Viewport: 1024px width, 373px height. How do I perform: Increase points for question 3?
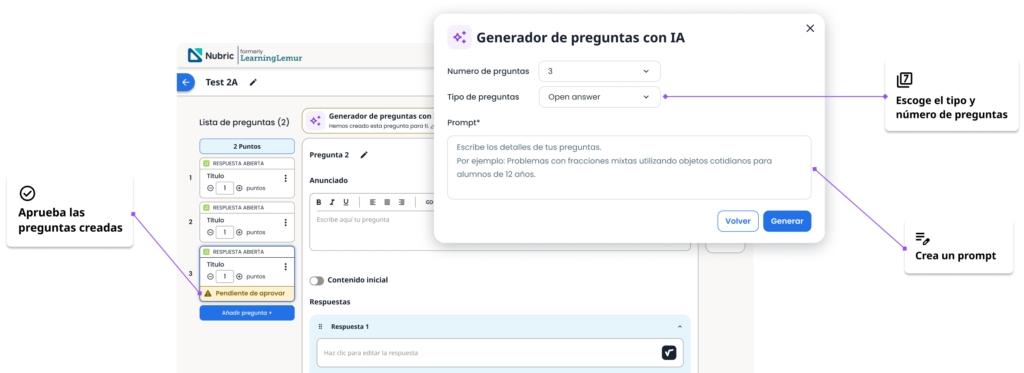[x=239, y=276]
